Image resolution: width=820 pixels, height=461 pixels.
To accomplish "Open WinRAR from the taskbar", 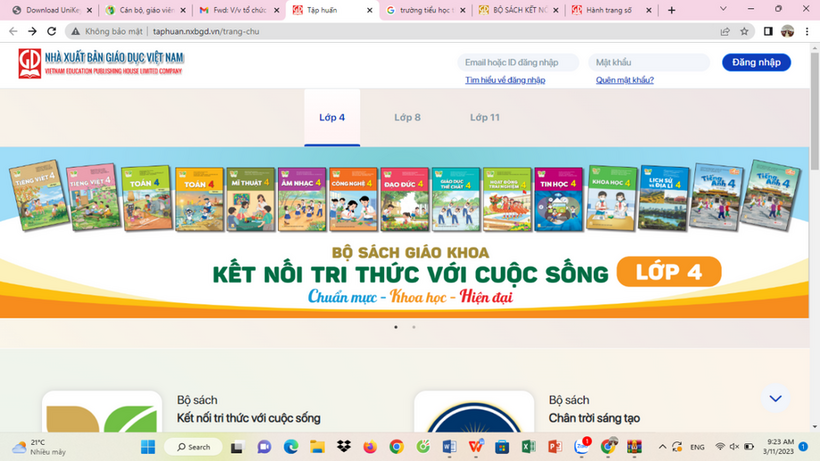I will click(634, 447).
